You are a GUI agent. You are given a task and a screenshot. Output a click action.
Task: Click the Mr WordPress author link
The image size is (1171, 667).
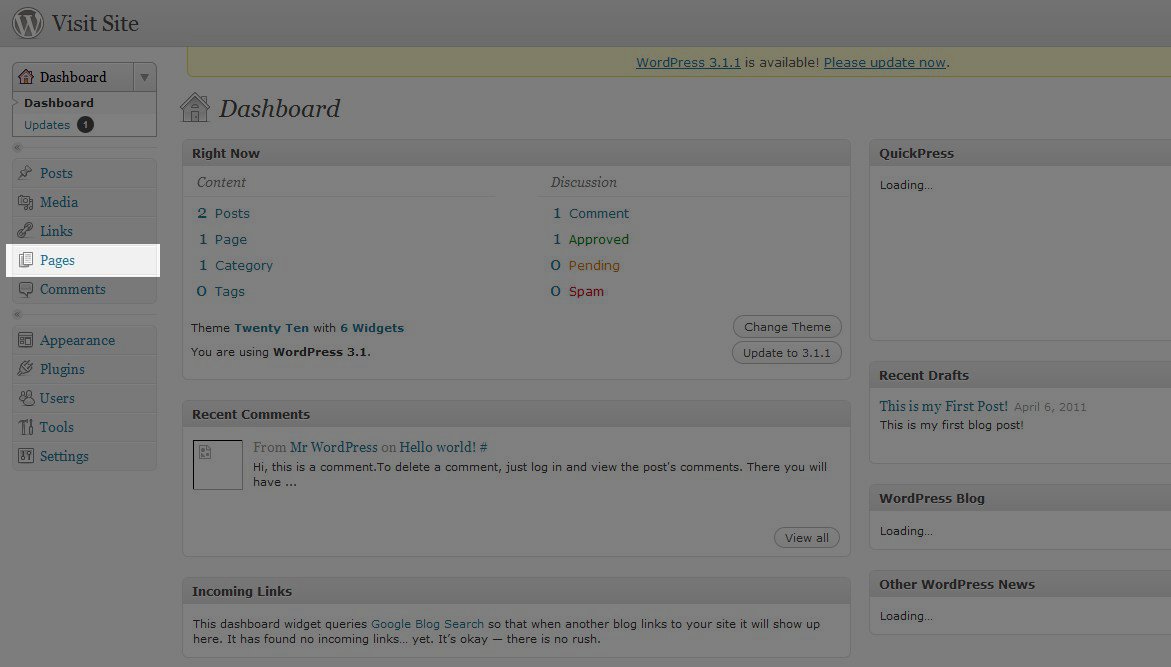click(334, 447)
